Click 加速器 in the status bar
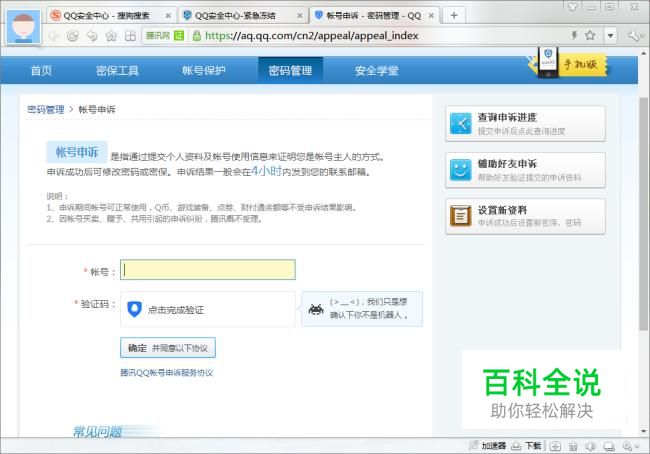650x454 pixels. pyautogui.click(x=488, y=446)
